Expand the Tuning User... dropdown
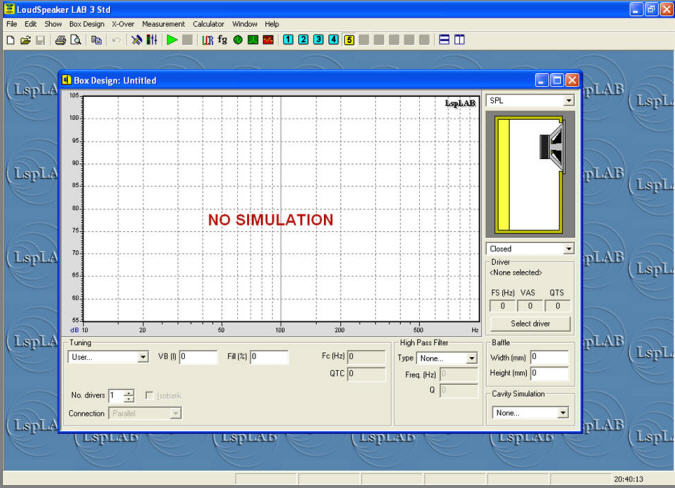Viewport: 675px width, 488px height. pyautogui.click(x=143, y=357)
